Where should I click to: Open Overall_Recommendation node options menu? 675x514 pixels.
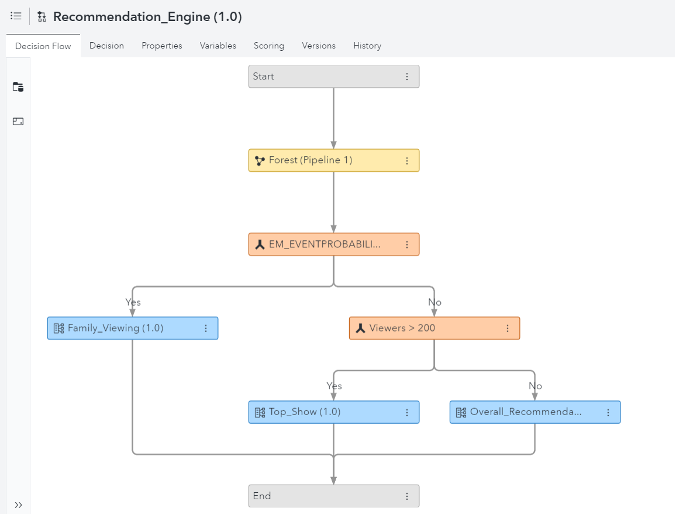pos(607,412)
